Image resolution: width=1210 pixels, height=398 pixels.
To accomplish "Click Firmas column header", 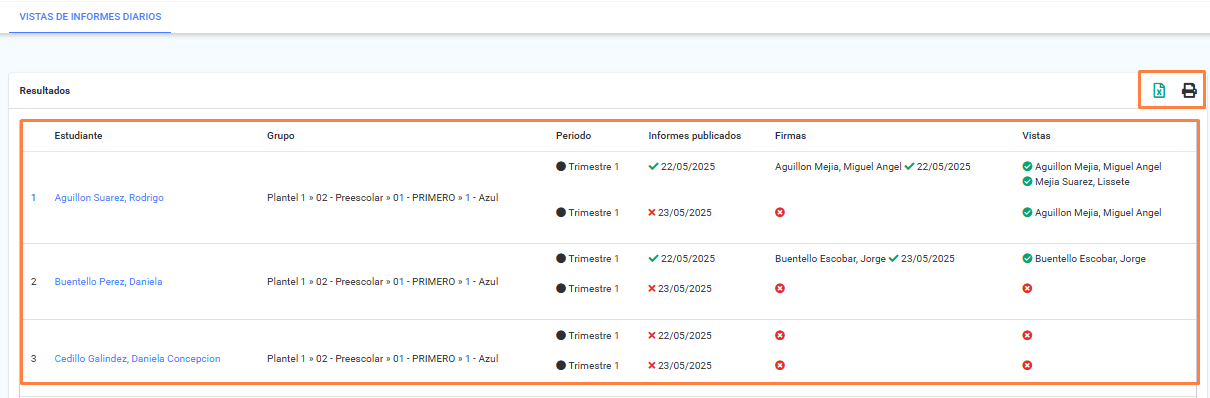I will 790,135.
